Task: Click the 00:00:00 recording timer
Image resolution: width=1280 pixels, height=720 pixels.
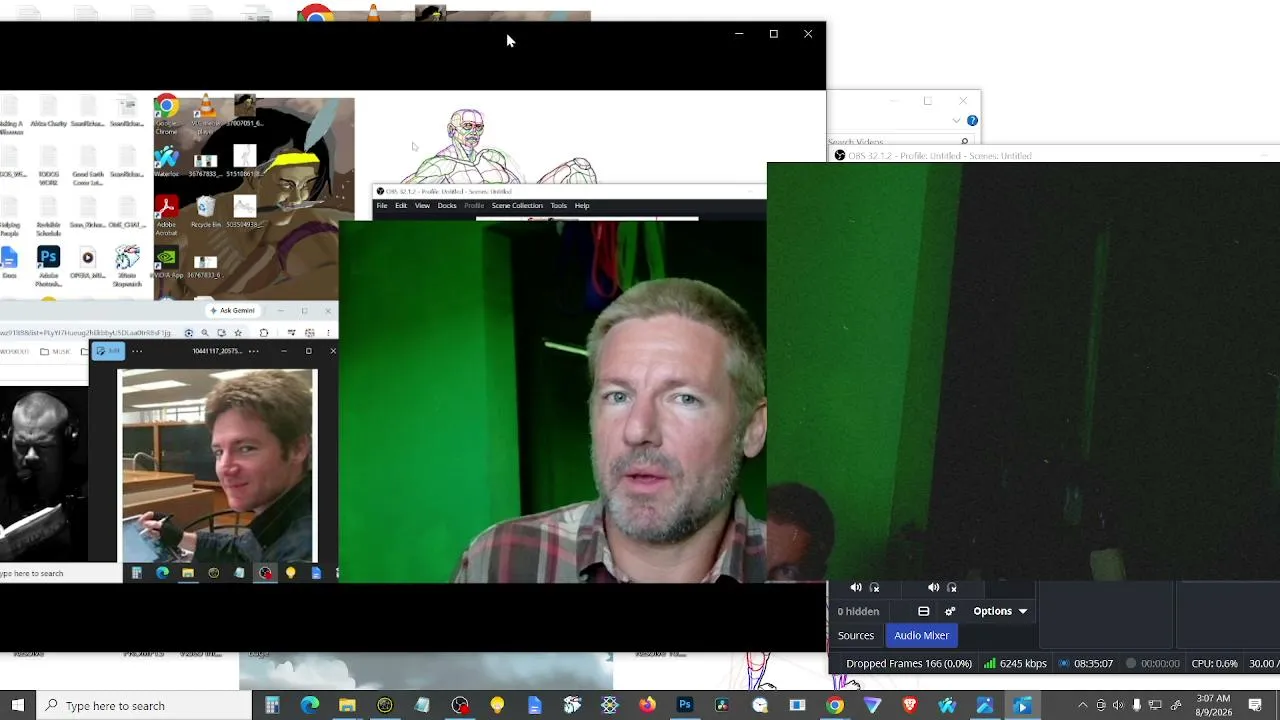Action: tap(1153, 663)
